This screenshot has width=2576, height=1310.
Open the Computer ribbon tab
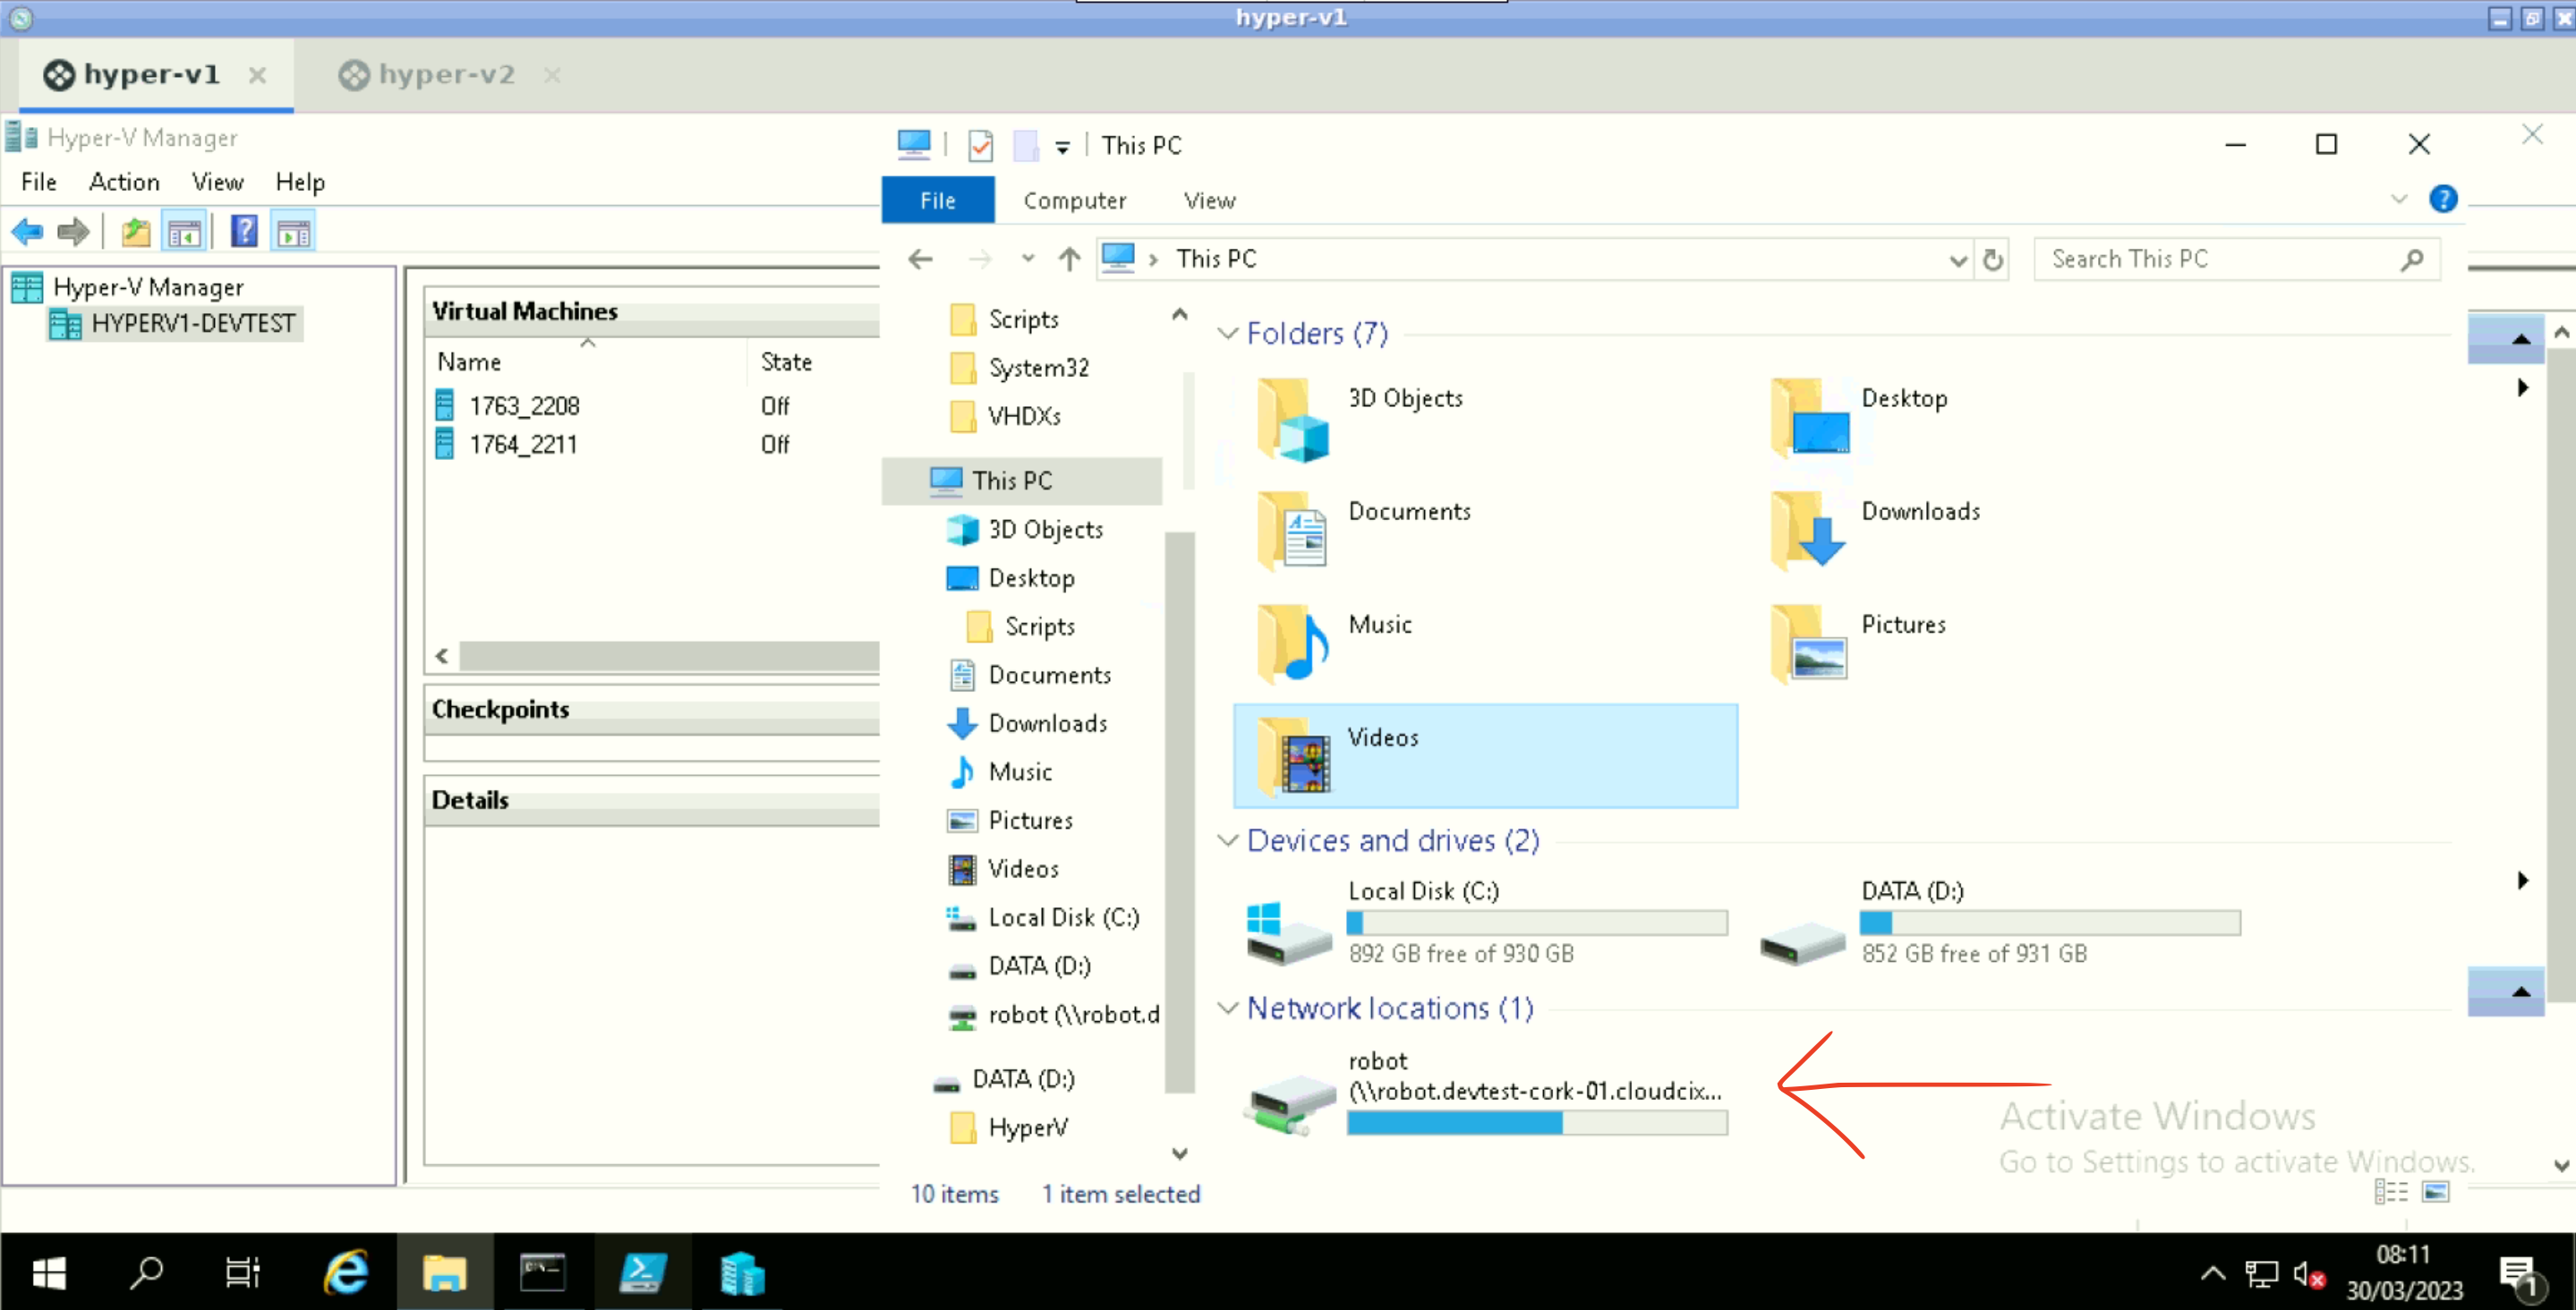pyautogui.click(x=1075, y=201)
